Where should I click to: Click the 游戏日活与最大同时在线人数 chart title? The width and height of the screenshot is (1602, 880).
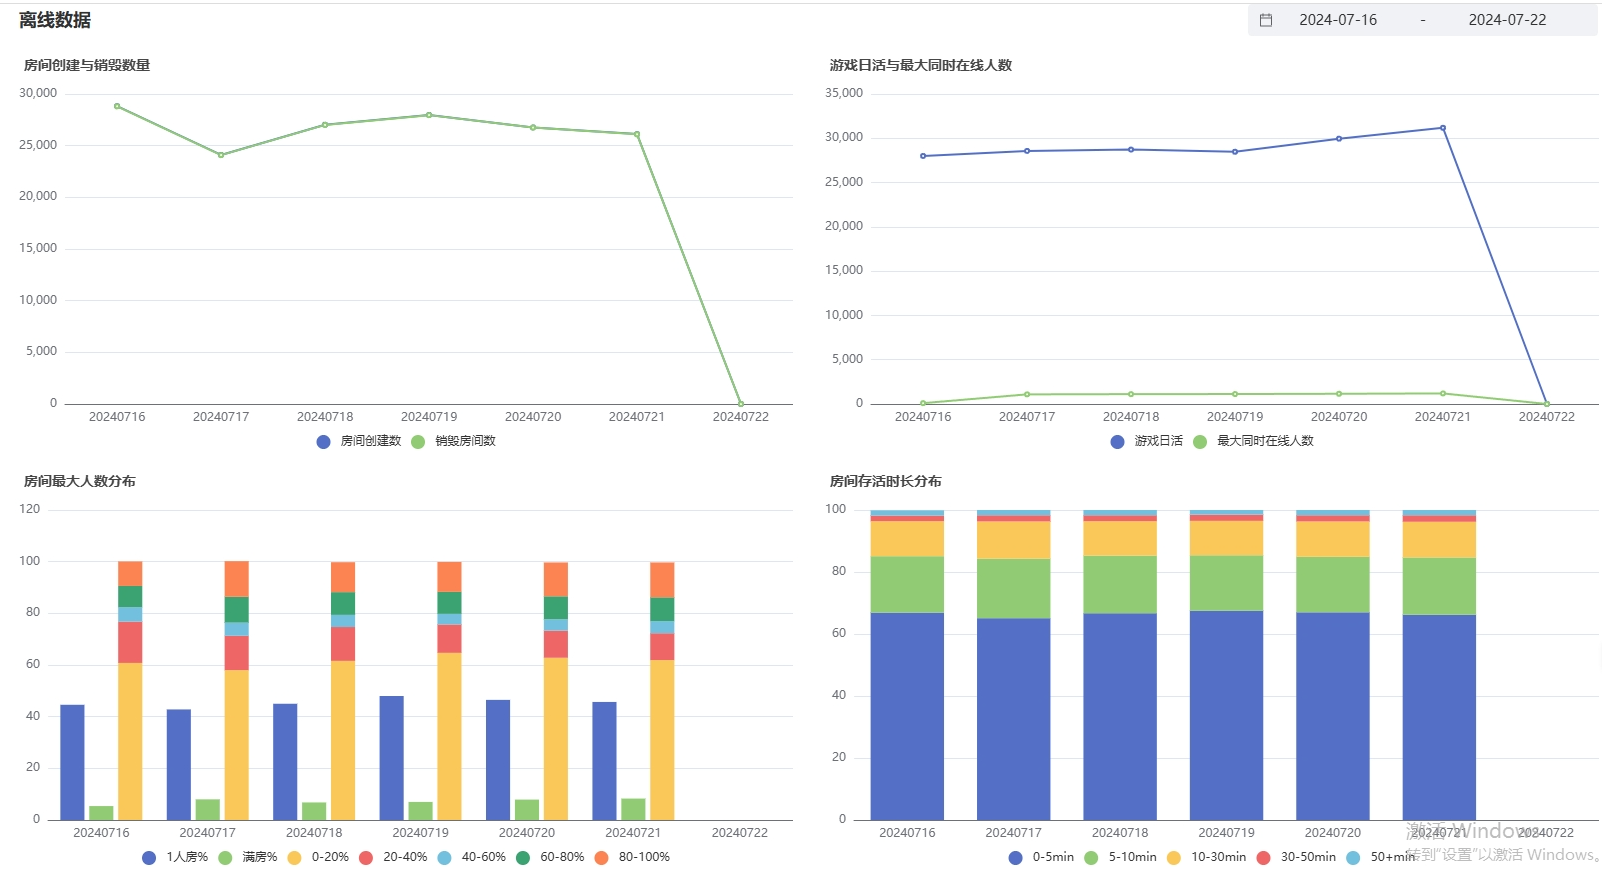coord(921,65)
